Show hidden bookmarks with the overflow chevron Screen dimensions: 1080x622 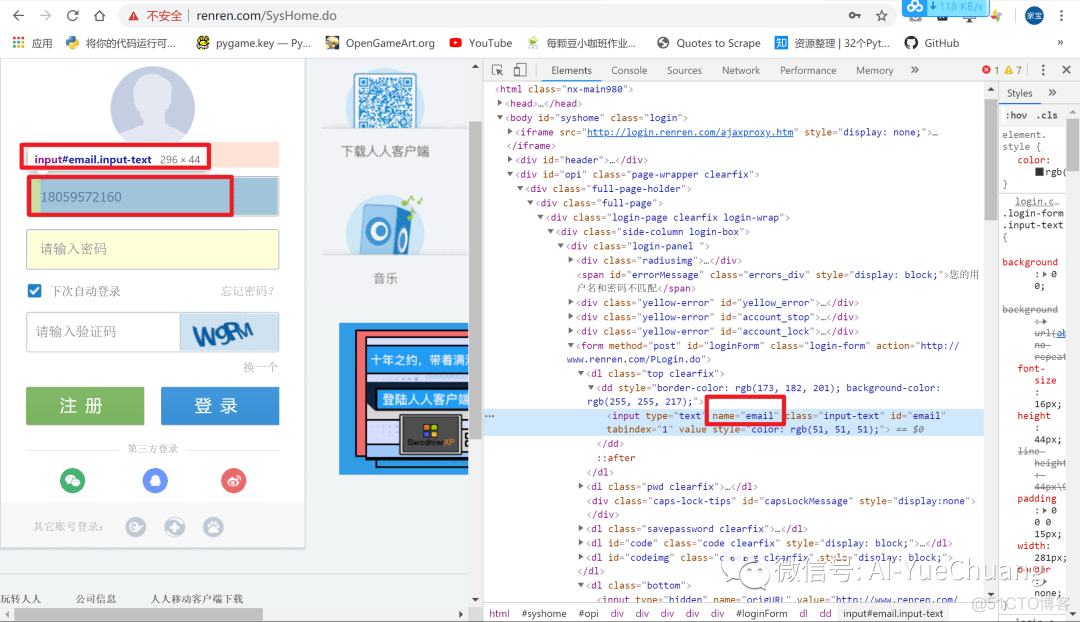(1060, 43)
